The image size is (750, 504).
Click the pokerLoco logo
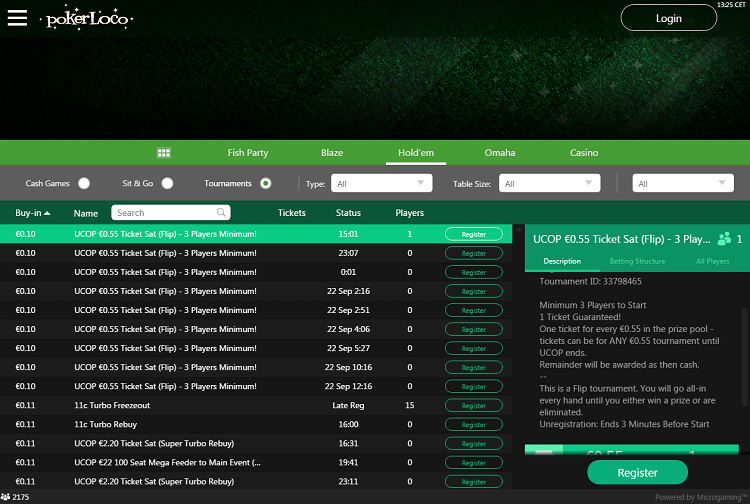click(89, 19)
